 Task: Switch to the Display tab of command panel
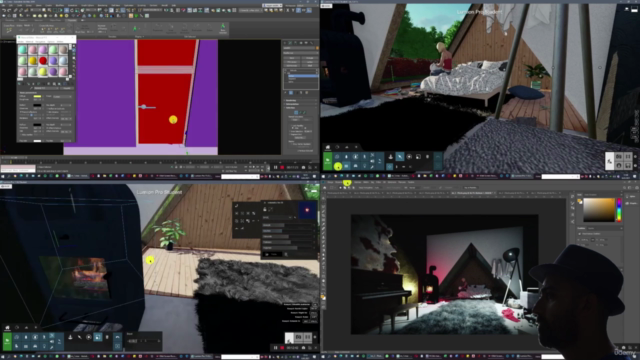[x=306, y=42]
